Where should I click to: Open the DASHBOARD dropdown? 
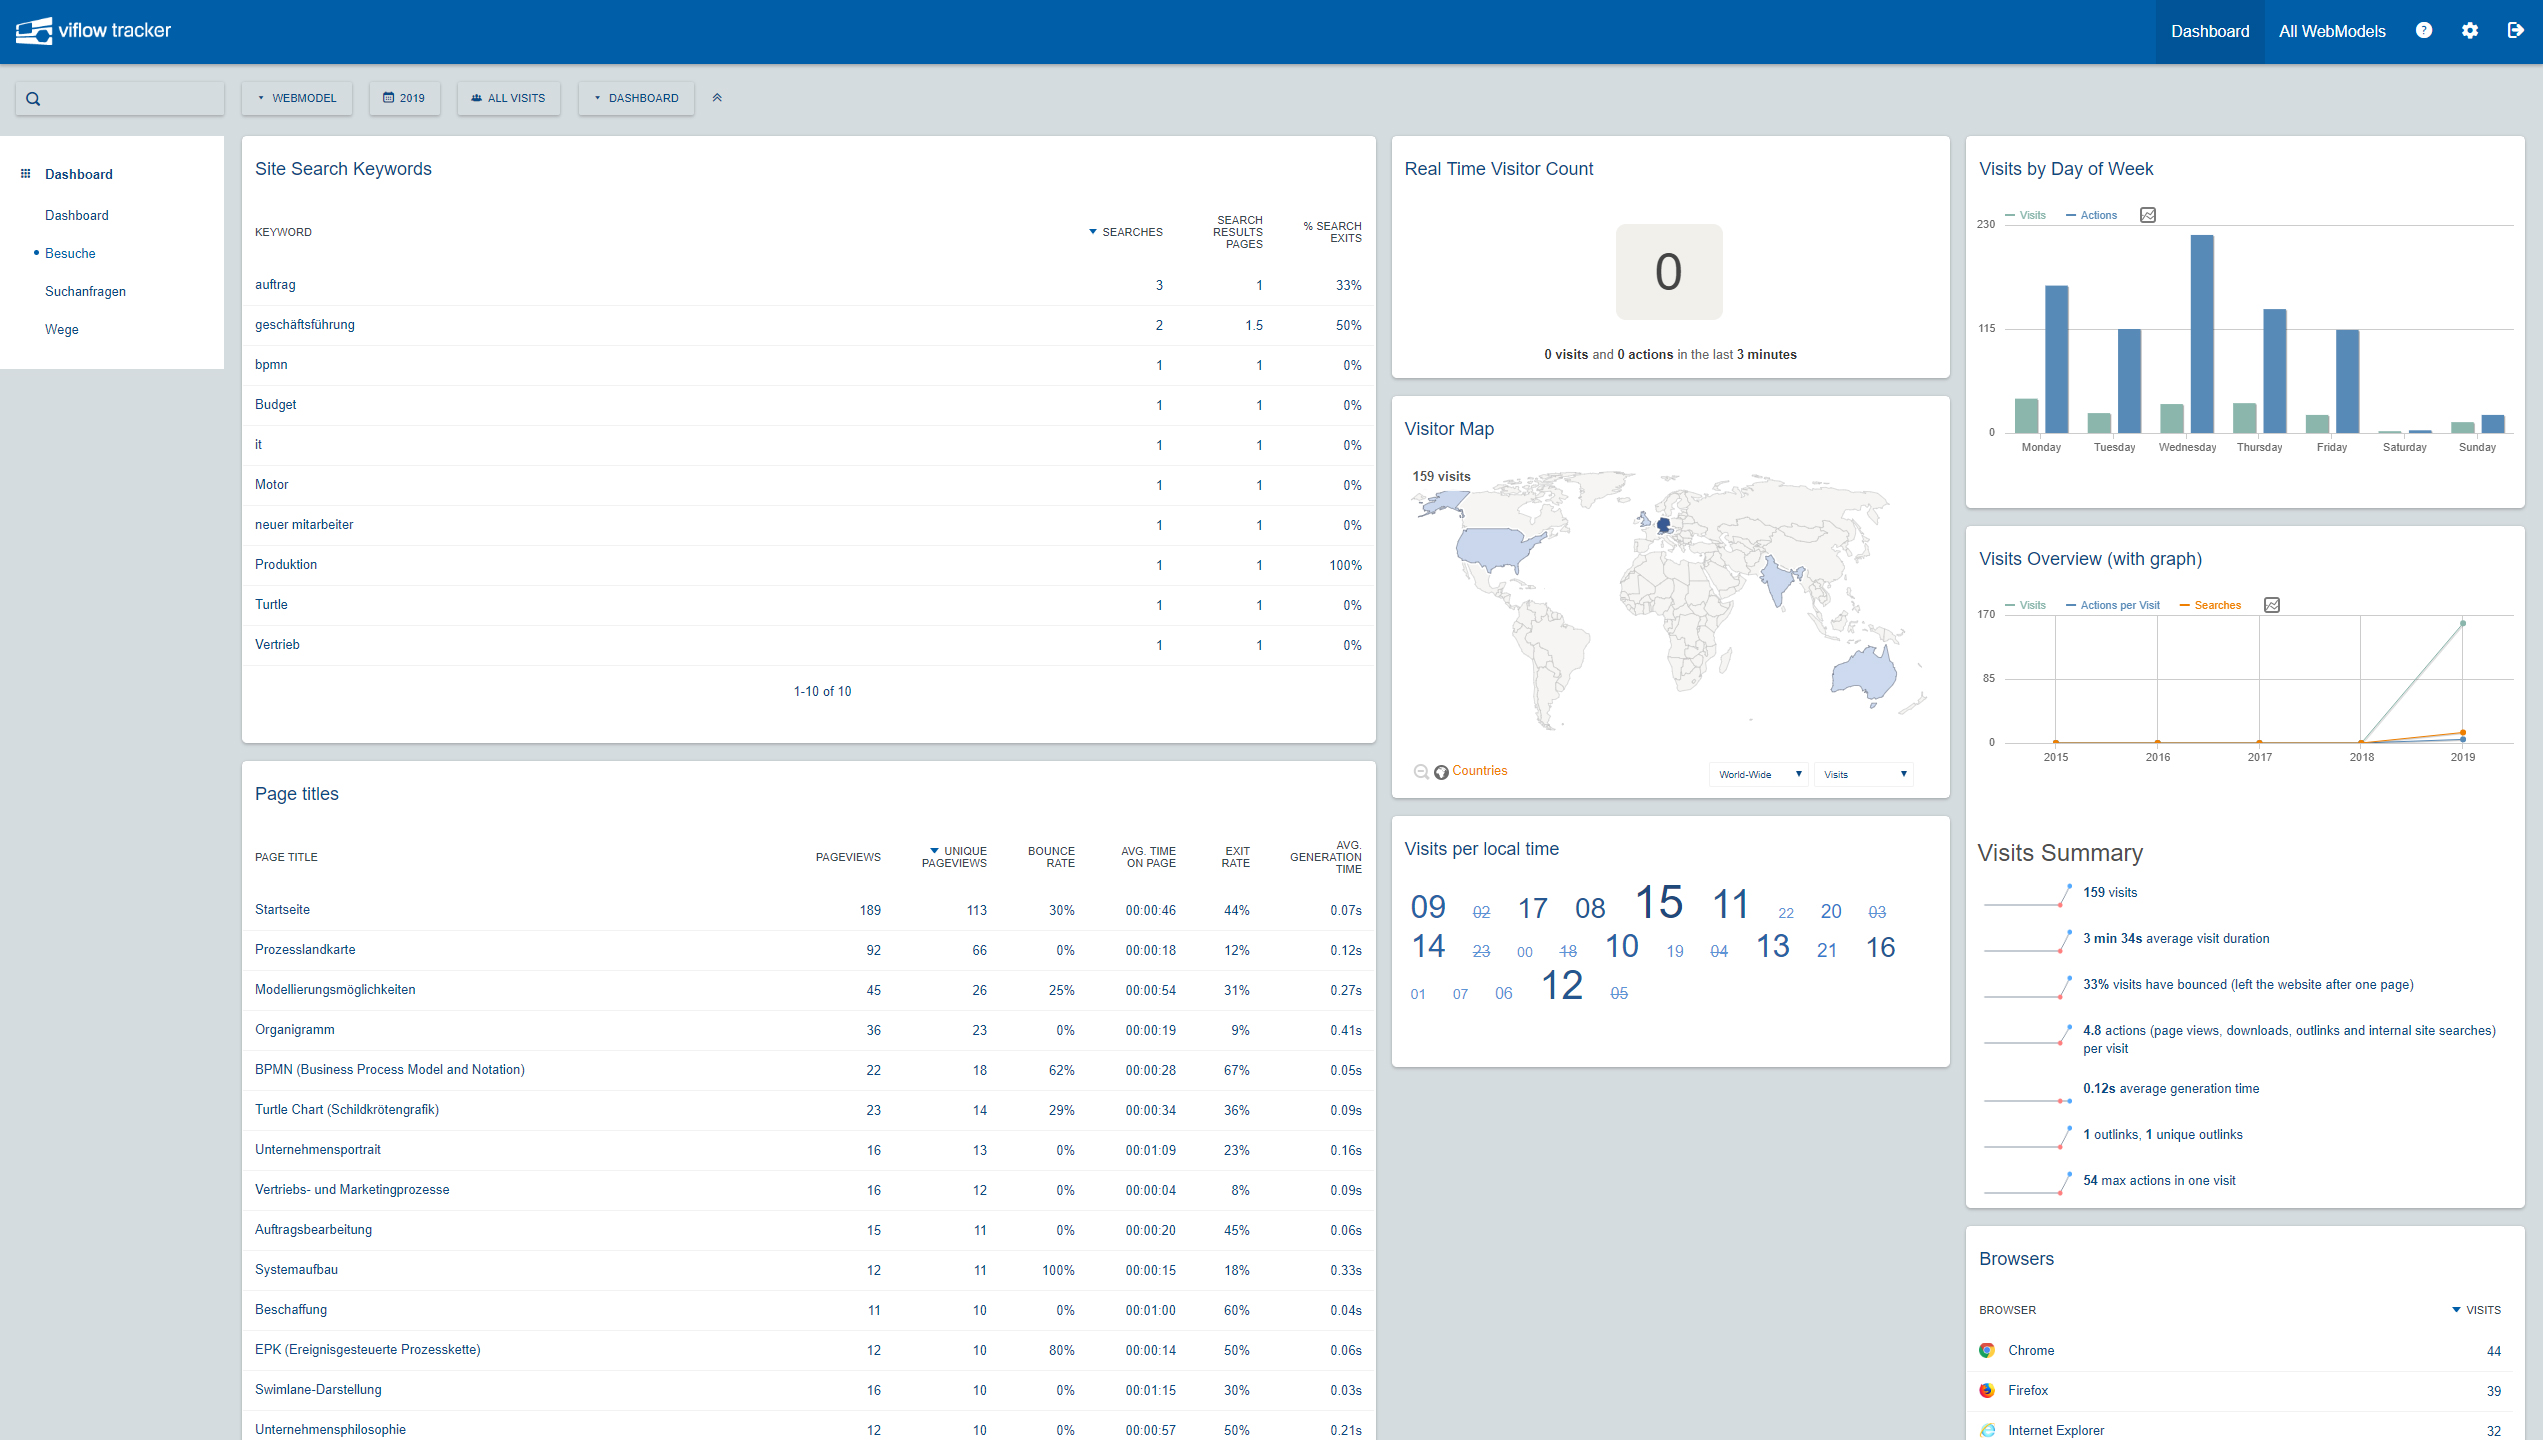[636, 98]
